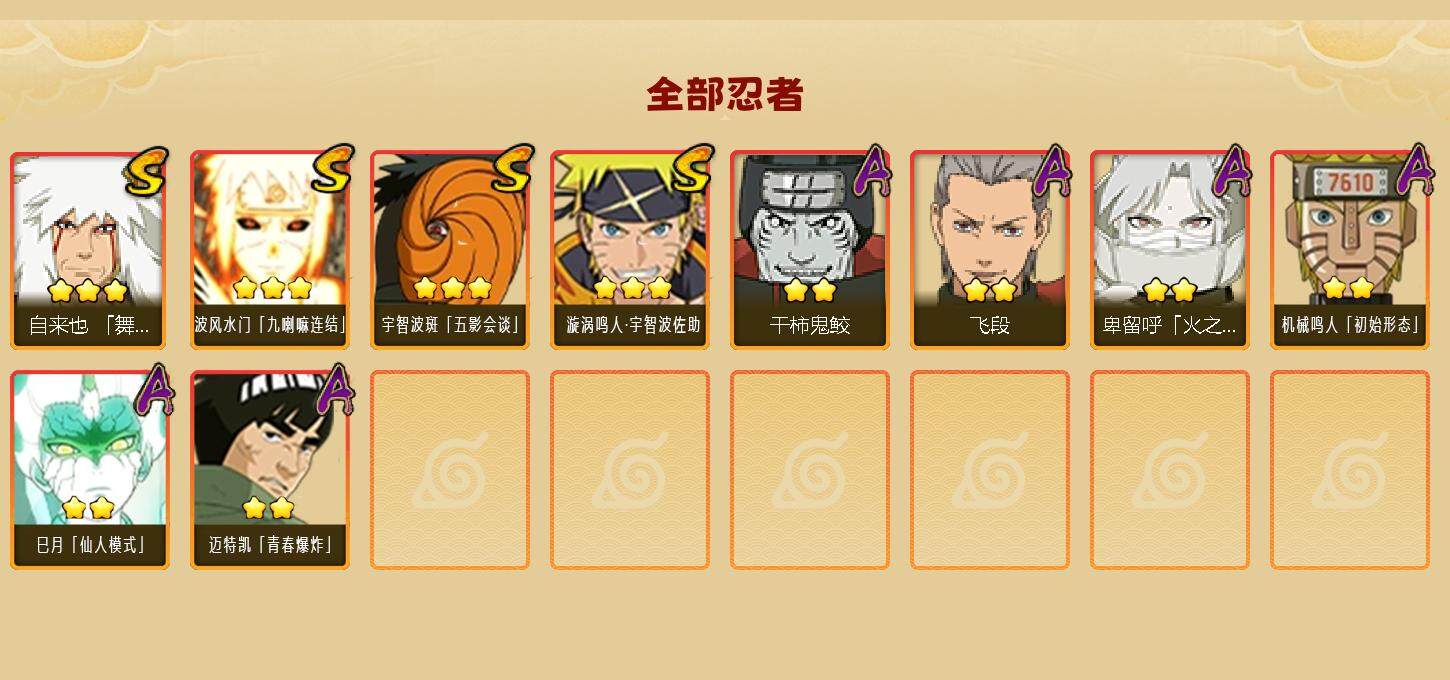Click the first empty ninja slot

[x=450, y=470]
